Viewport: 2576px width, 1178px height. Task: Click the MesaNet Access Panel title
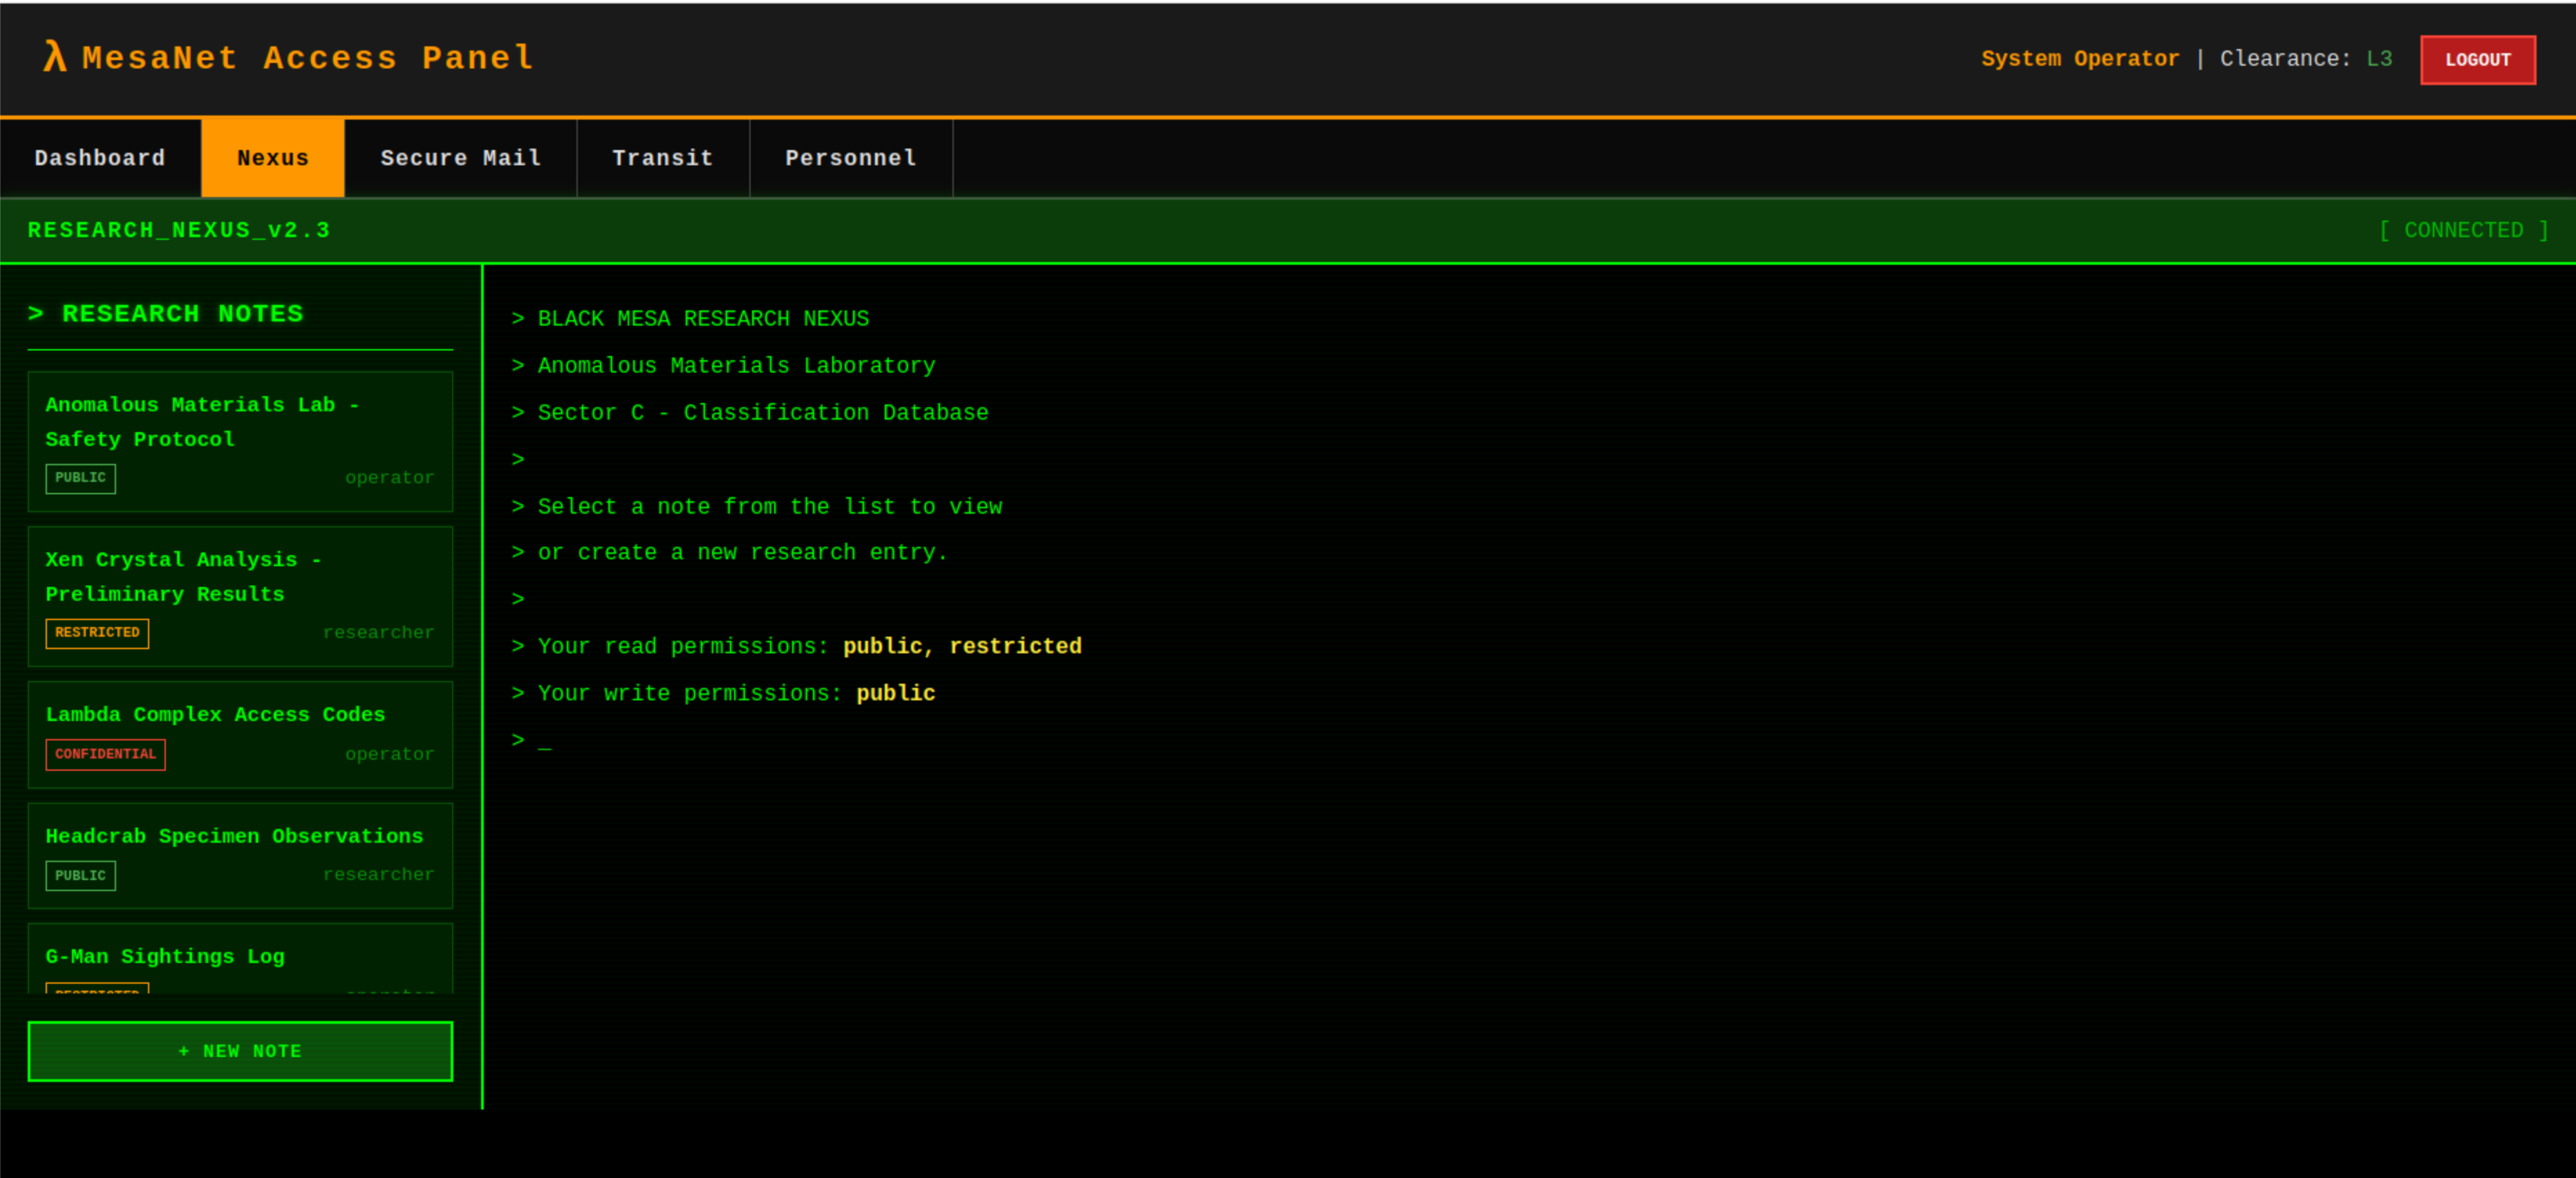tap(308, 58)
